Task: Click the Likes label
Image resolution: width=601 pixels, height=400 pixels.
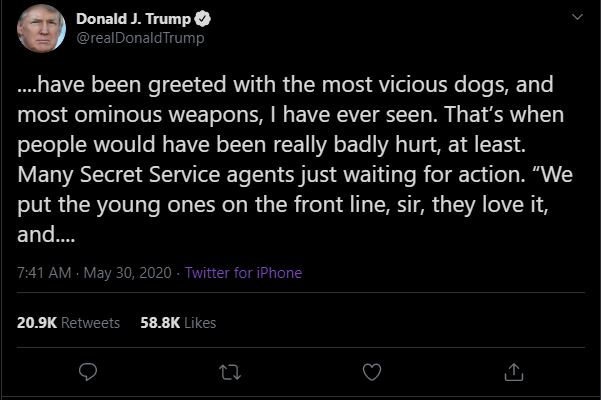Action: click(200, 322)
